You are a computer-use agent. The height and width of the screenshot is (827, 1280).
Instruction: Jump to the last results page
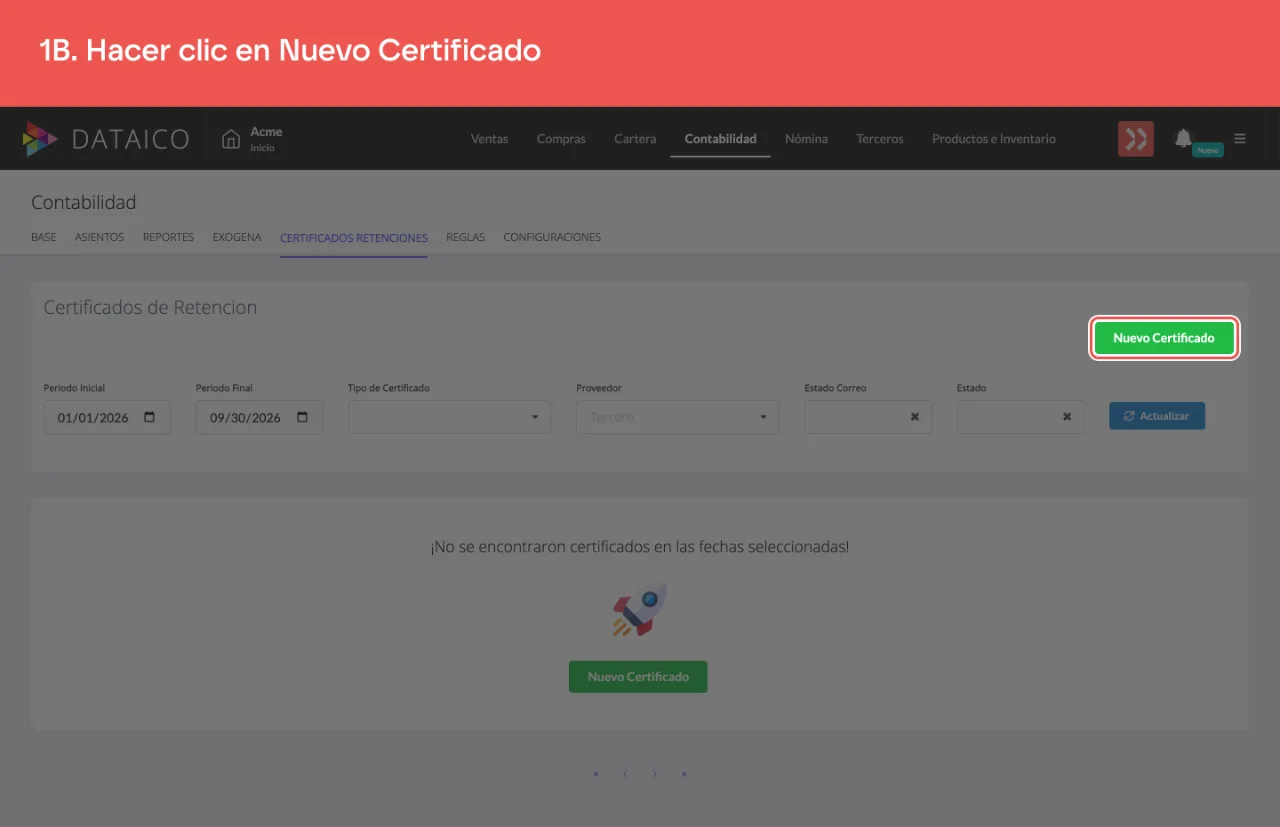(684, 773)
